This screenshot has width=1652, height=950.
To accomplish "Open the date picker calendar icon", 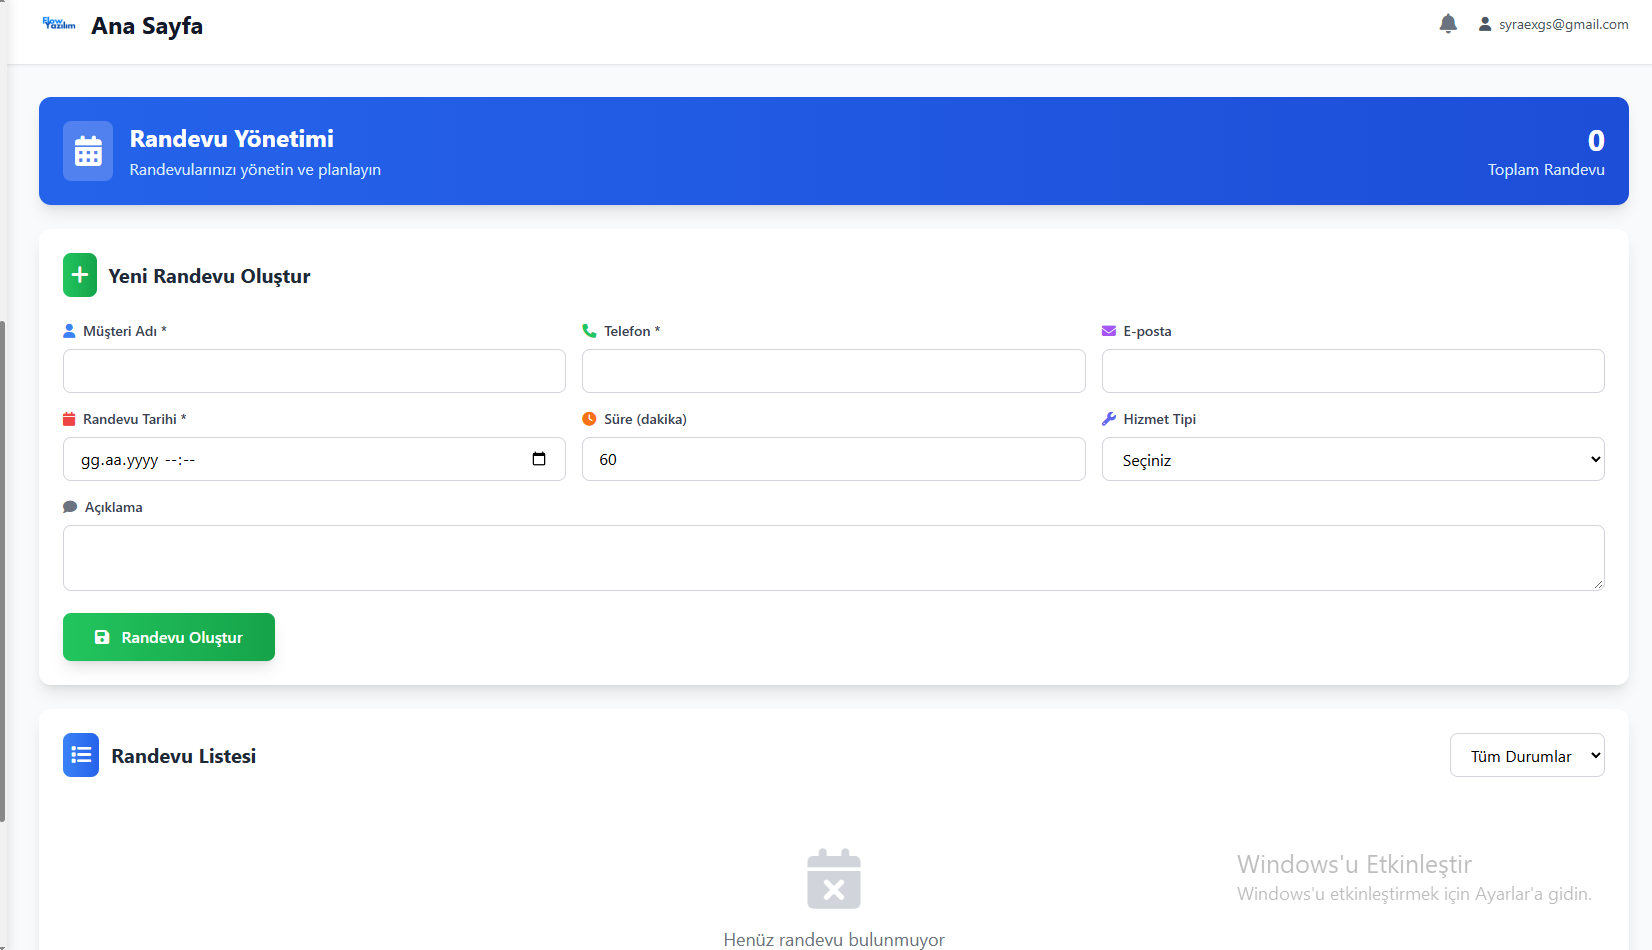I will point(539,459).
